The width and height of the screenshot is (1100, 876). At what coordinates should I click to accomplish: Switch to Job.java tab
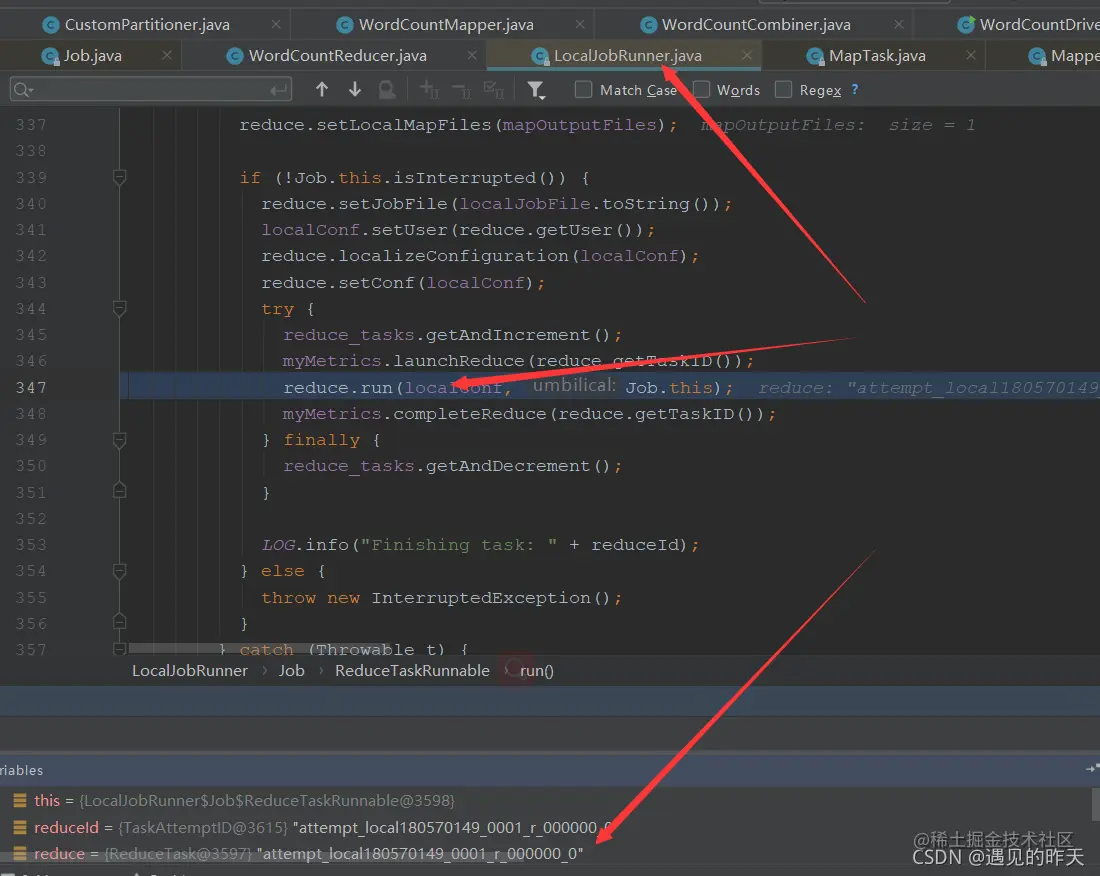(92, 55)
